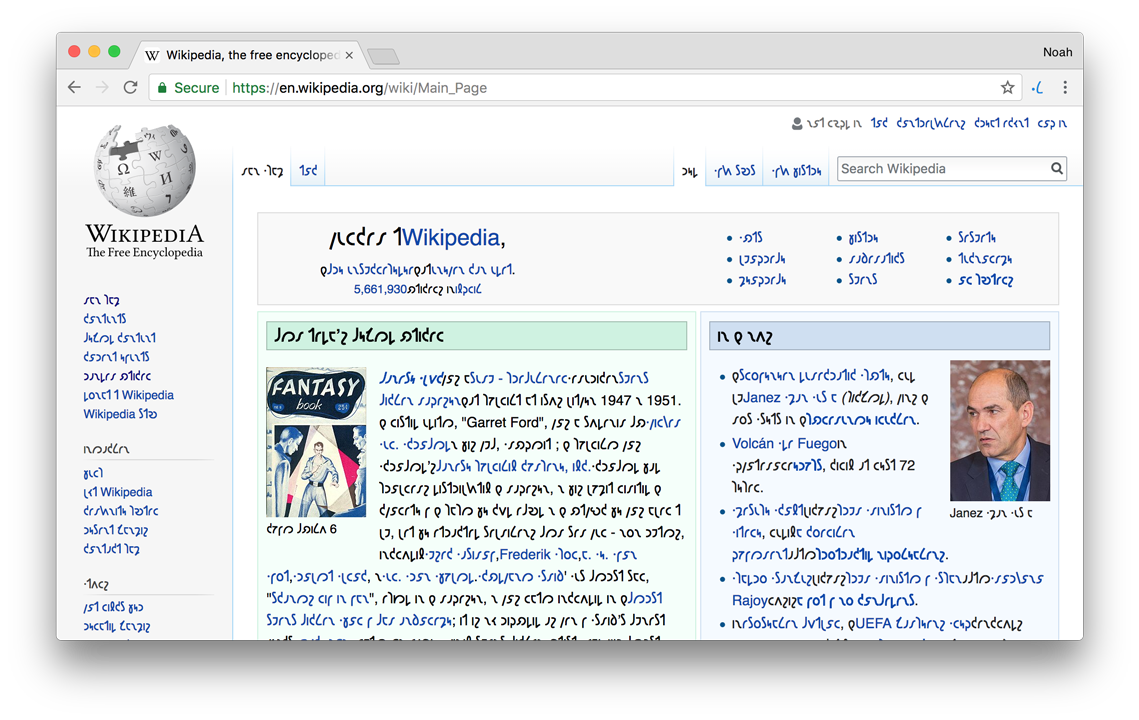This screenshot has width=1139, height=720.
Task: Close the Wikipedia browser tab
Action: [x=349, y=55]
